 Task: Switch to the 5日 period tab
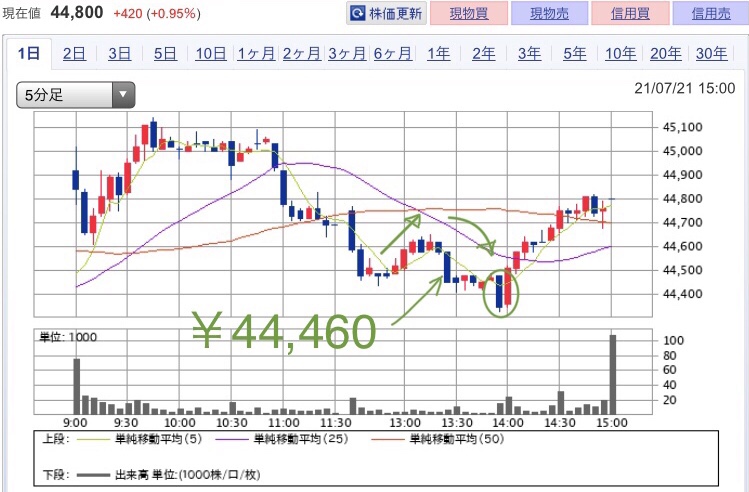point(165,53)
